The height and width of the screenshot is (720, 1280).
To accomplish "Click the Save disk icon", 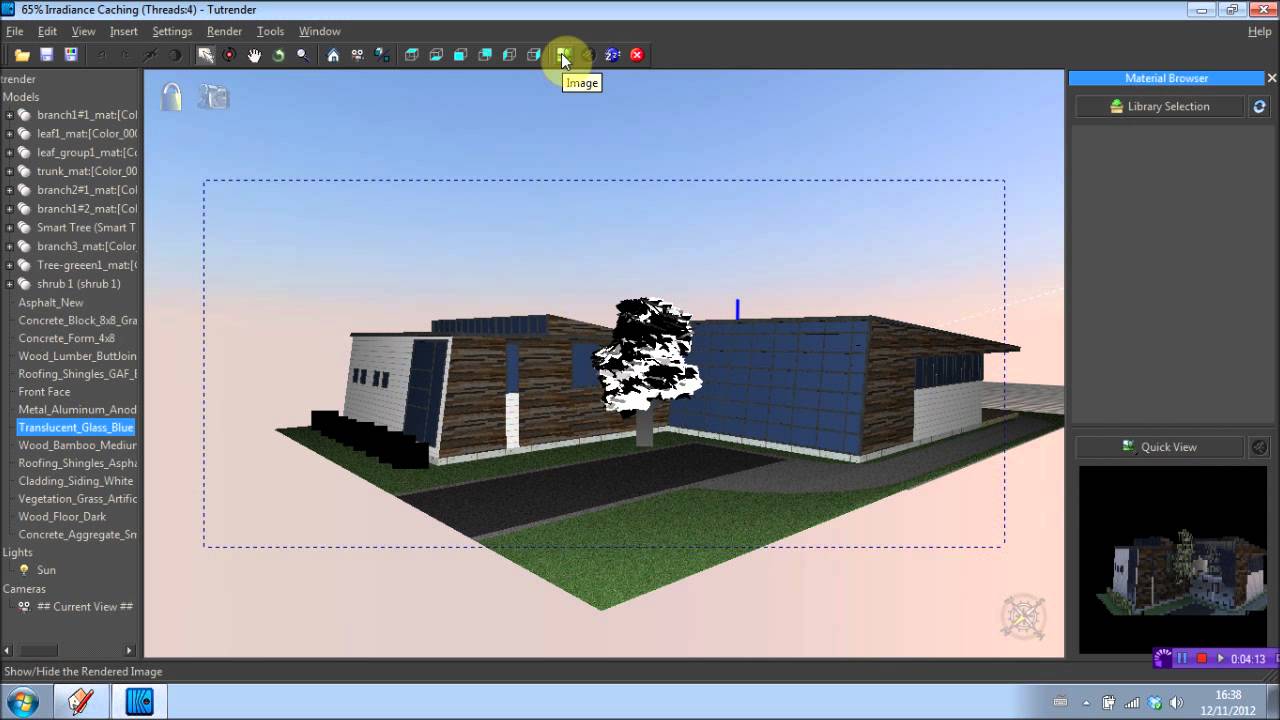I will (x=46, y=55).
